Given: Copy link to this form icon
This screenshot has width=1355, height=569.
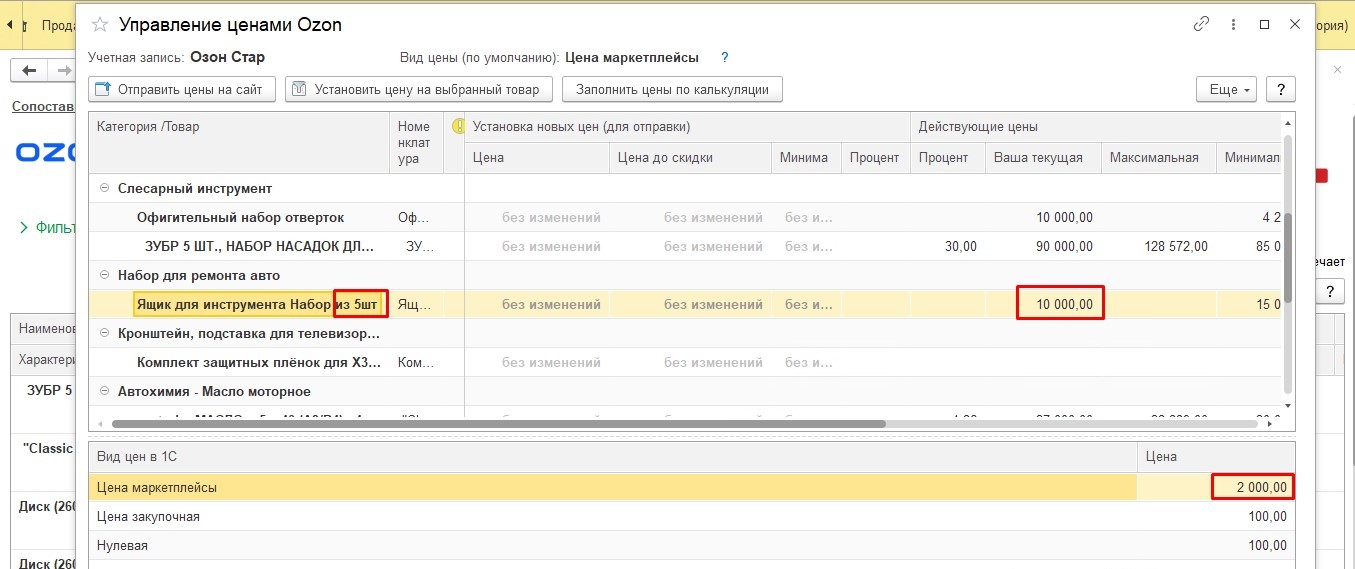Looking at the screenshot, I should pyautogui.click(x=1201, y=24).
